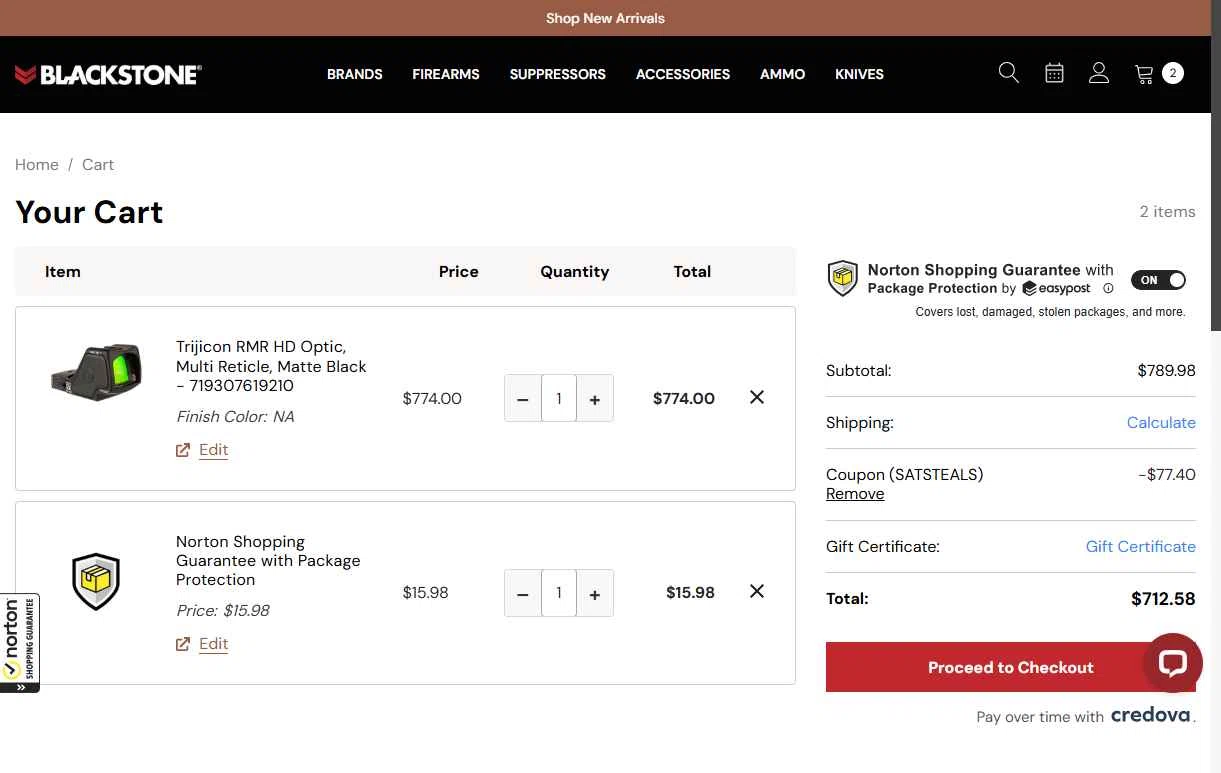Open the KNIVES menu

[860, 74]
